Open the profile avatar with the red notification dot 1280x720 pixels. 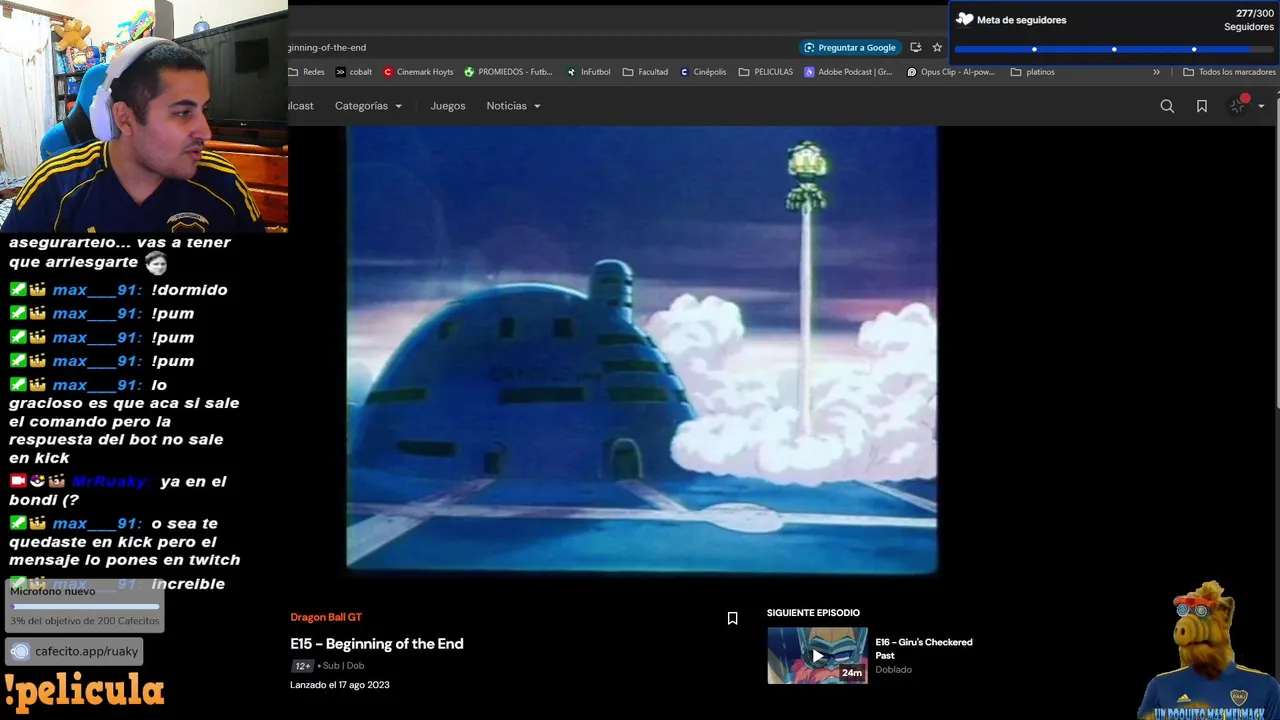pos(1239,105)
